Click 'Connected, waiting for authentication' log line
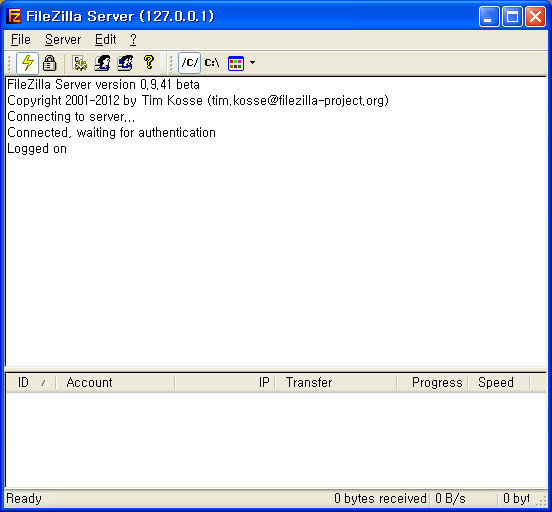The height and width of the screenshot is (512, 552). click(x=111, y=133)
